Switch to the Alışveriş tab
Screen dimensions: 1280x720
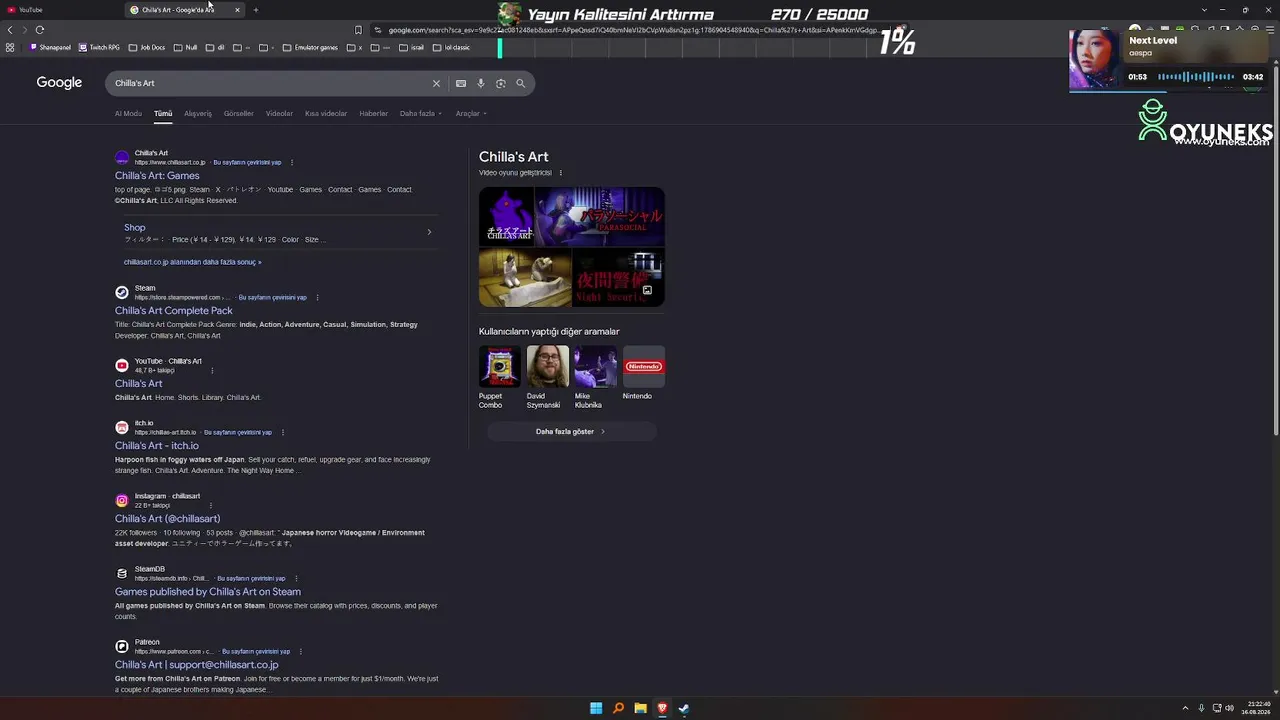pos(198,113)
